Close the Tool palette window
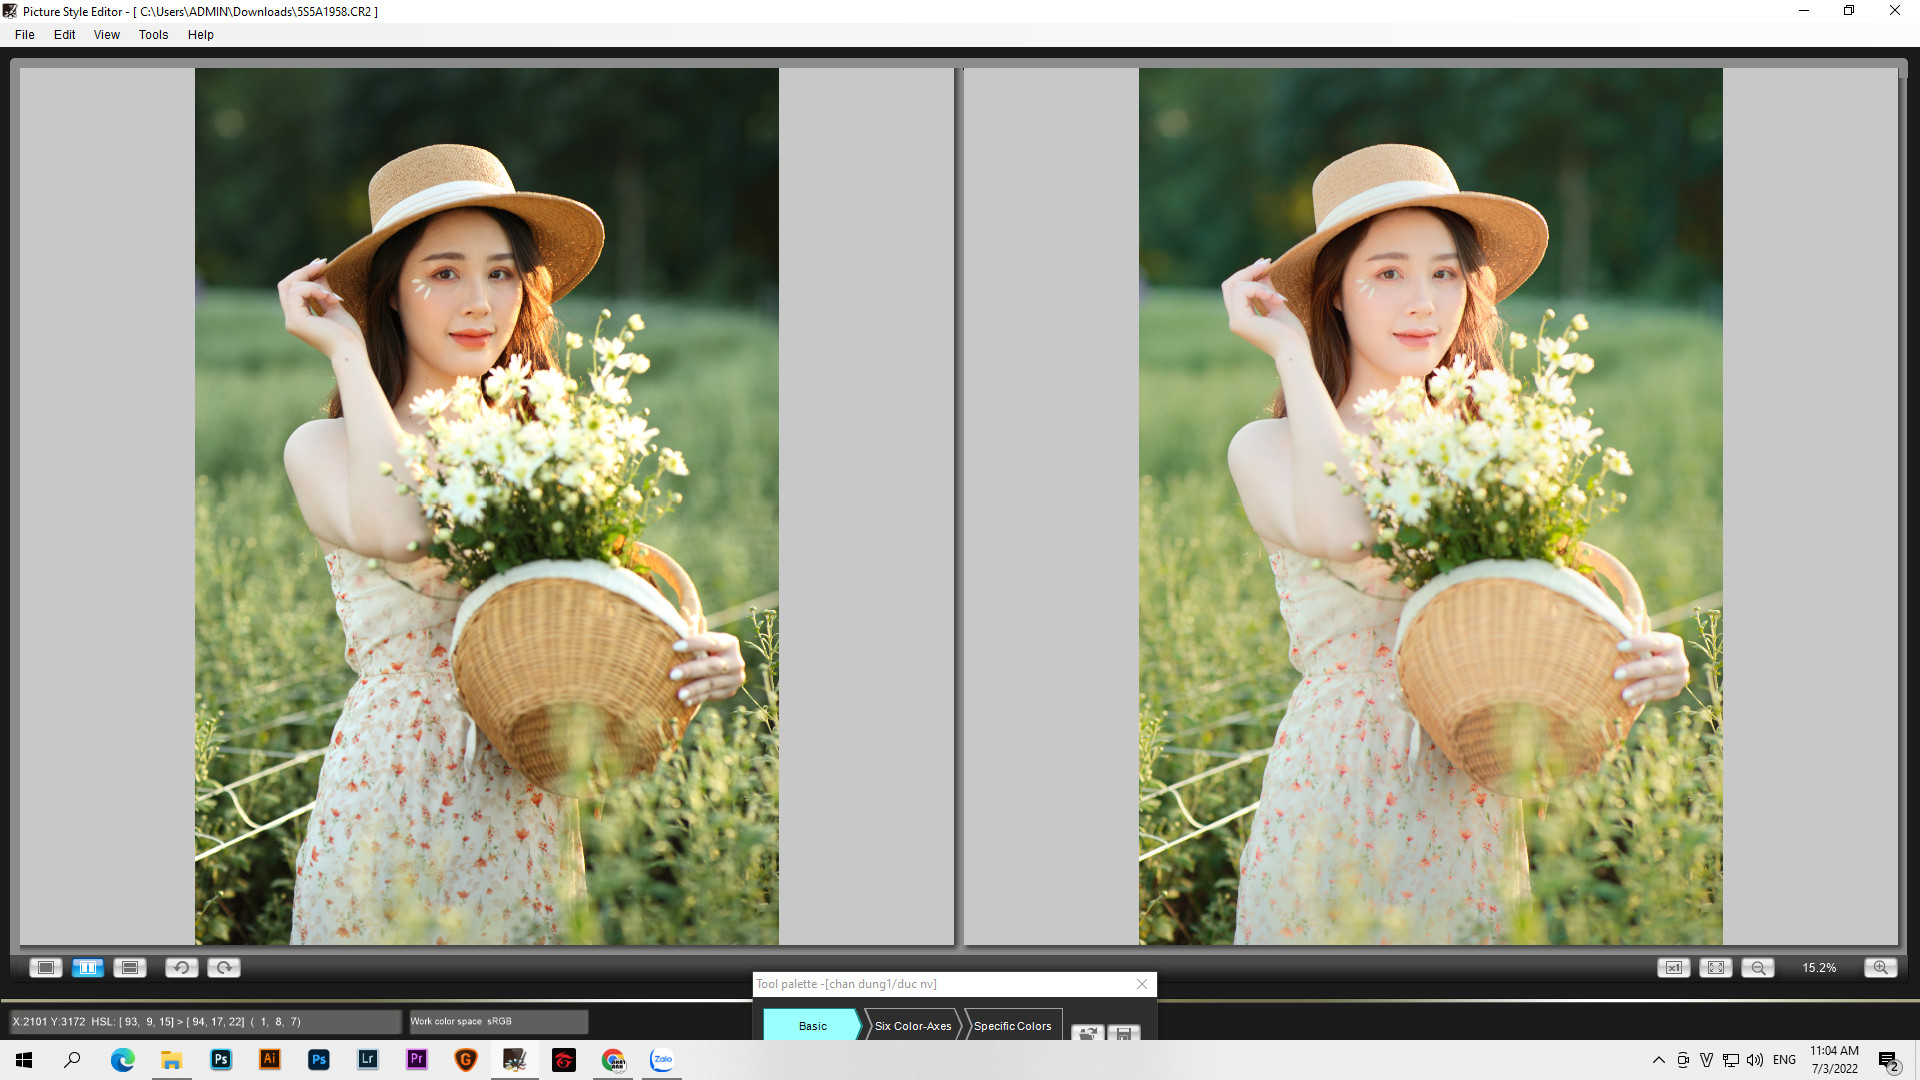 tap(1142, 984)
